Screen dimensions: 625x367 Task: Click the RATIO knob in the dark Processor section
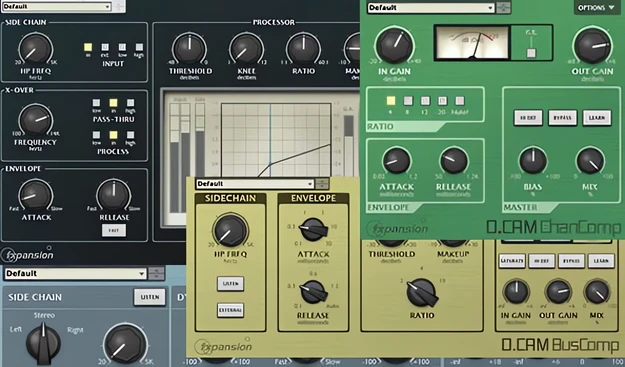[x=303, y=49]
